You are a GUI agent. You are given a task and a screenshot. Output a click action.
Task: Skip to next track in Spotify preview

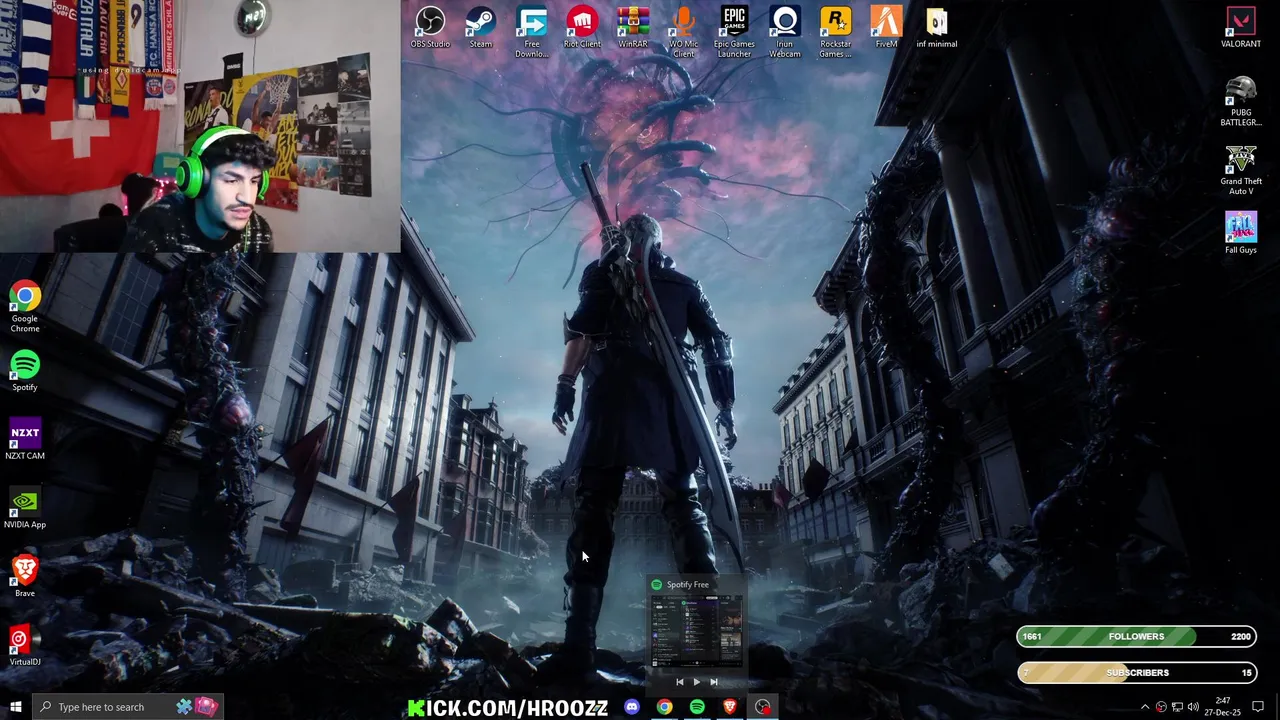click(x=714, y=682)
